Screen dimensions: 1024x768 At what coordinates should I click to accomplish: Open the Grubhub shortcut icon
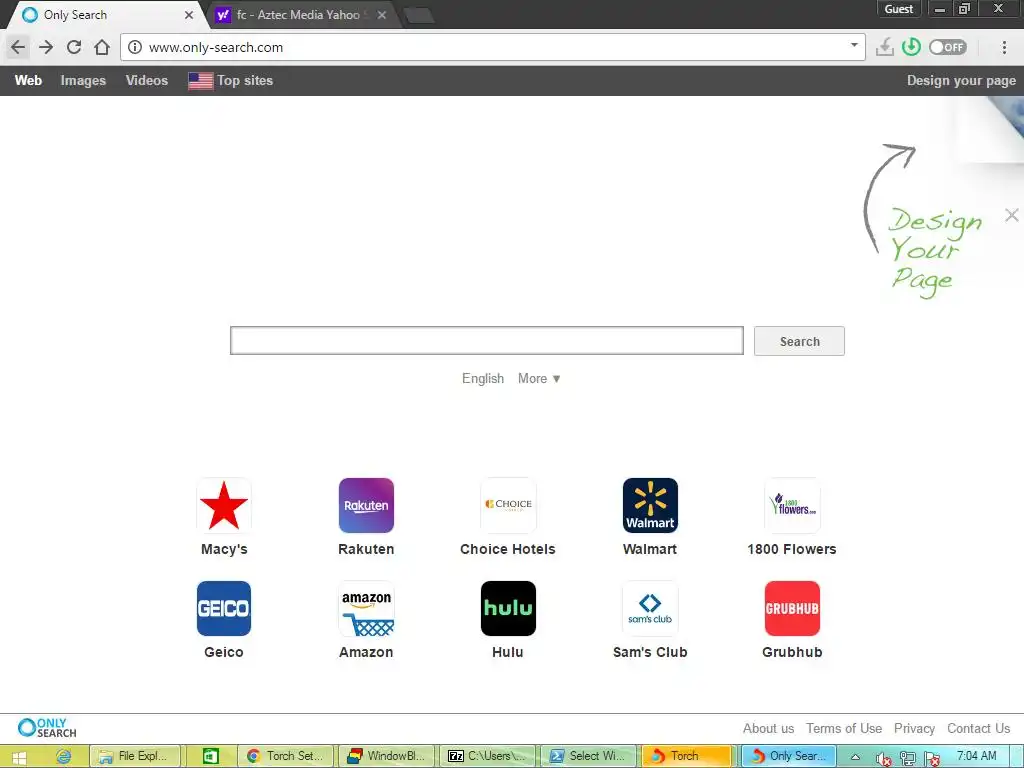click(x=792, y=608)
